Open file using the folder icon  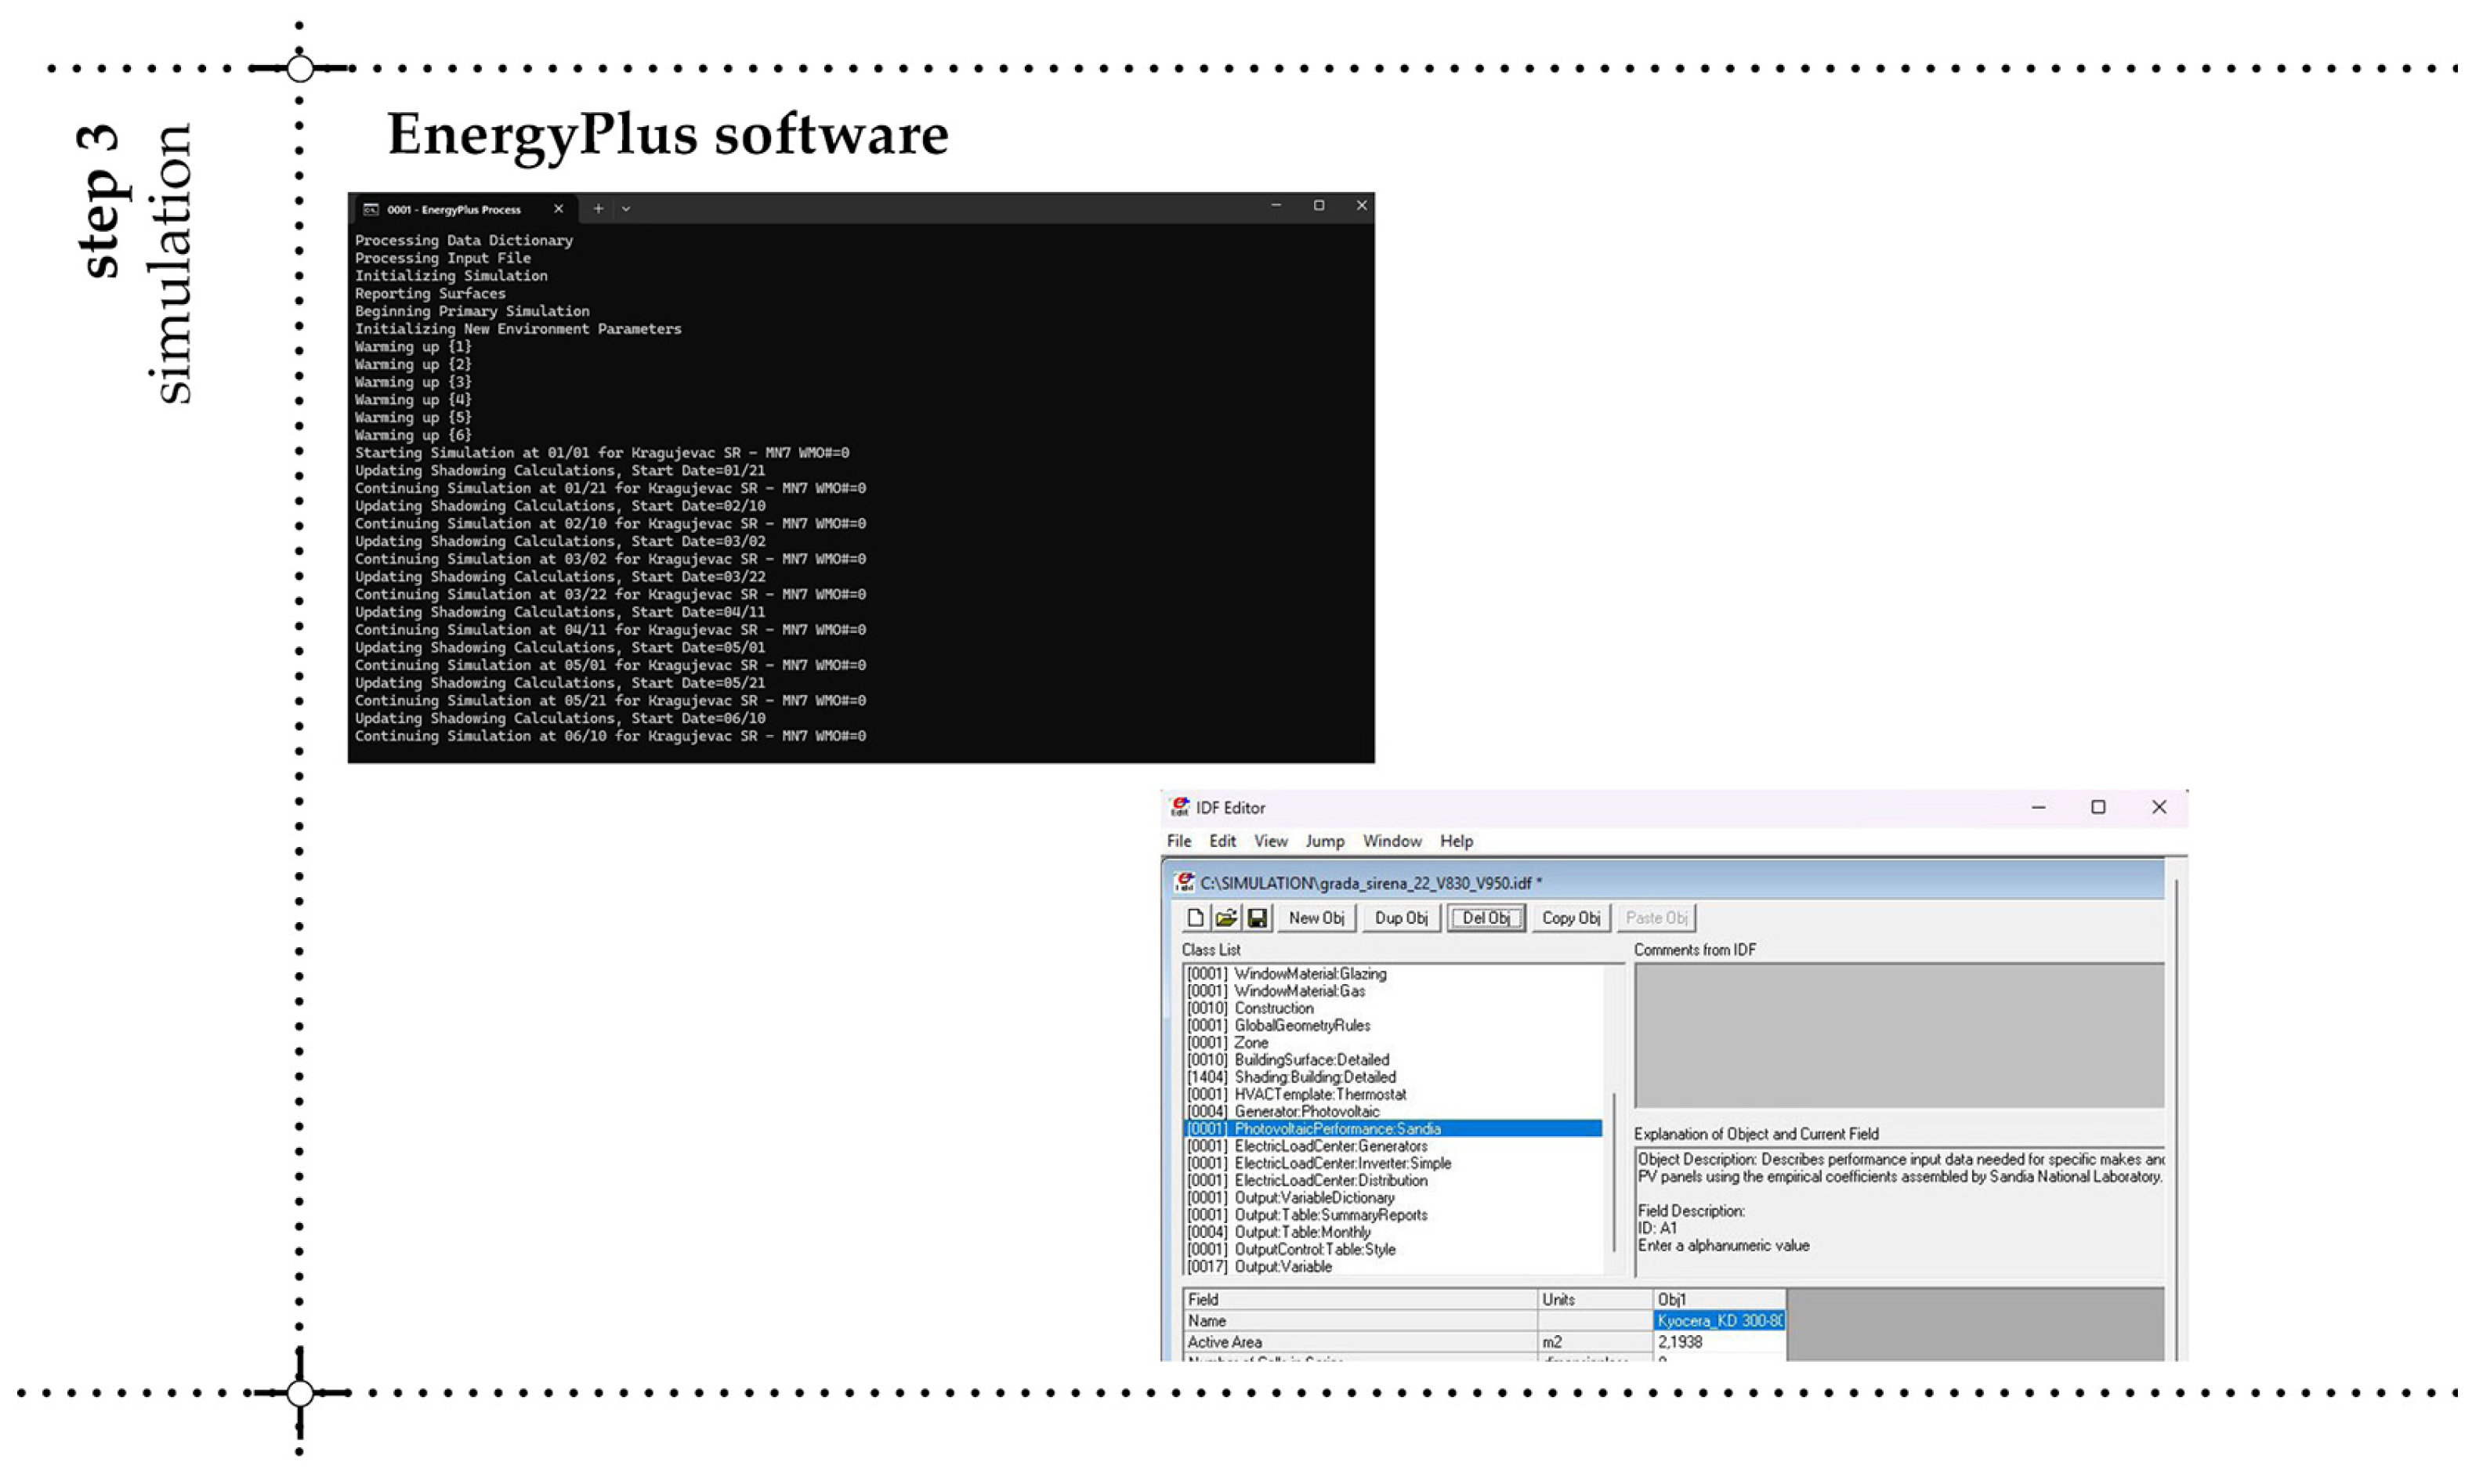click(1226, 917)
